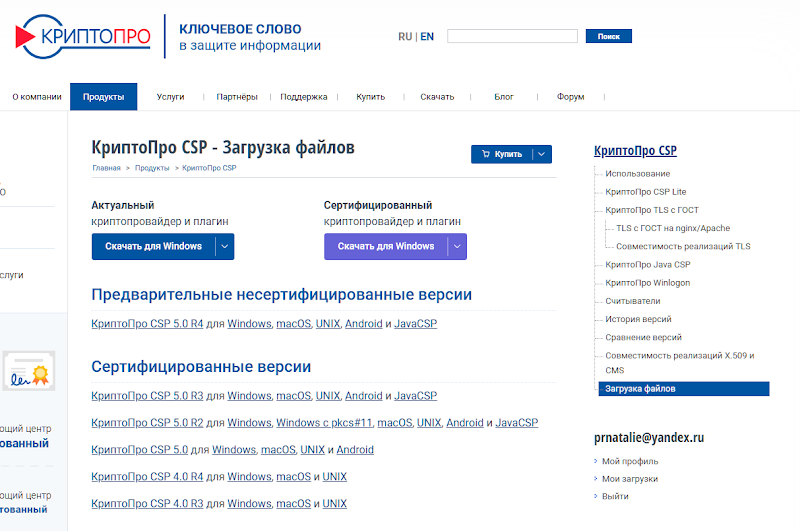Click inside the search input field
800x531 pixels.
(512, 36)
